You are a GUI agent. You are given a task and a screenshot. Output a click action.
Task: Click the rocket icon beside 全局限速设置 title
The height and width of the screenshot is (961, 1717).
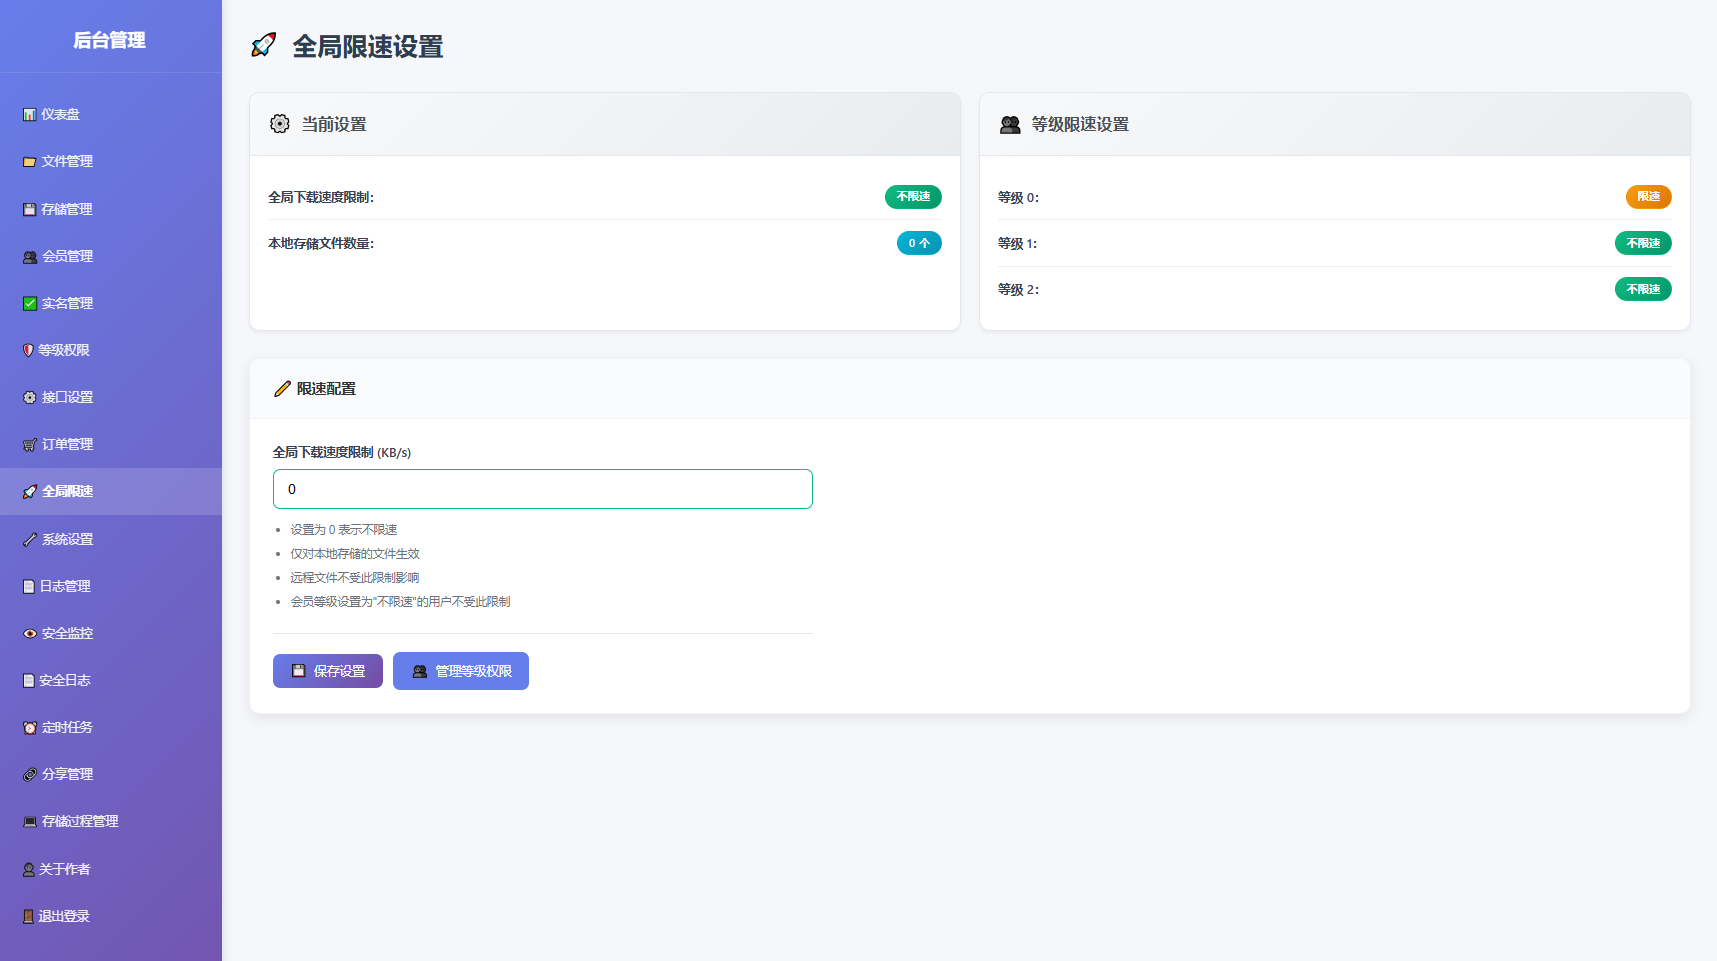[264, 45]
